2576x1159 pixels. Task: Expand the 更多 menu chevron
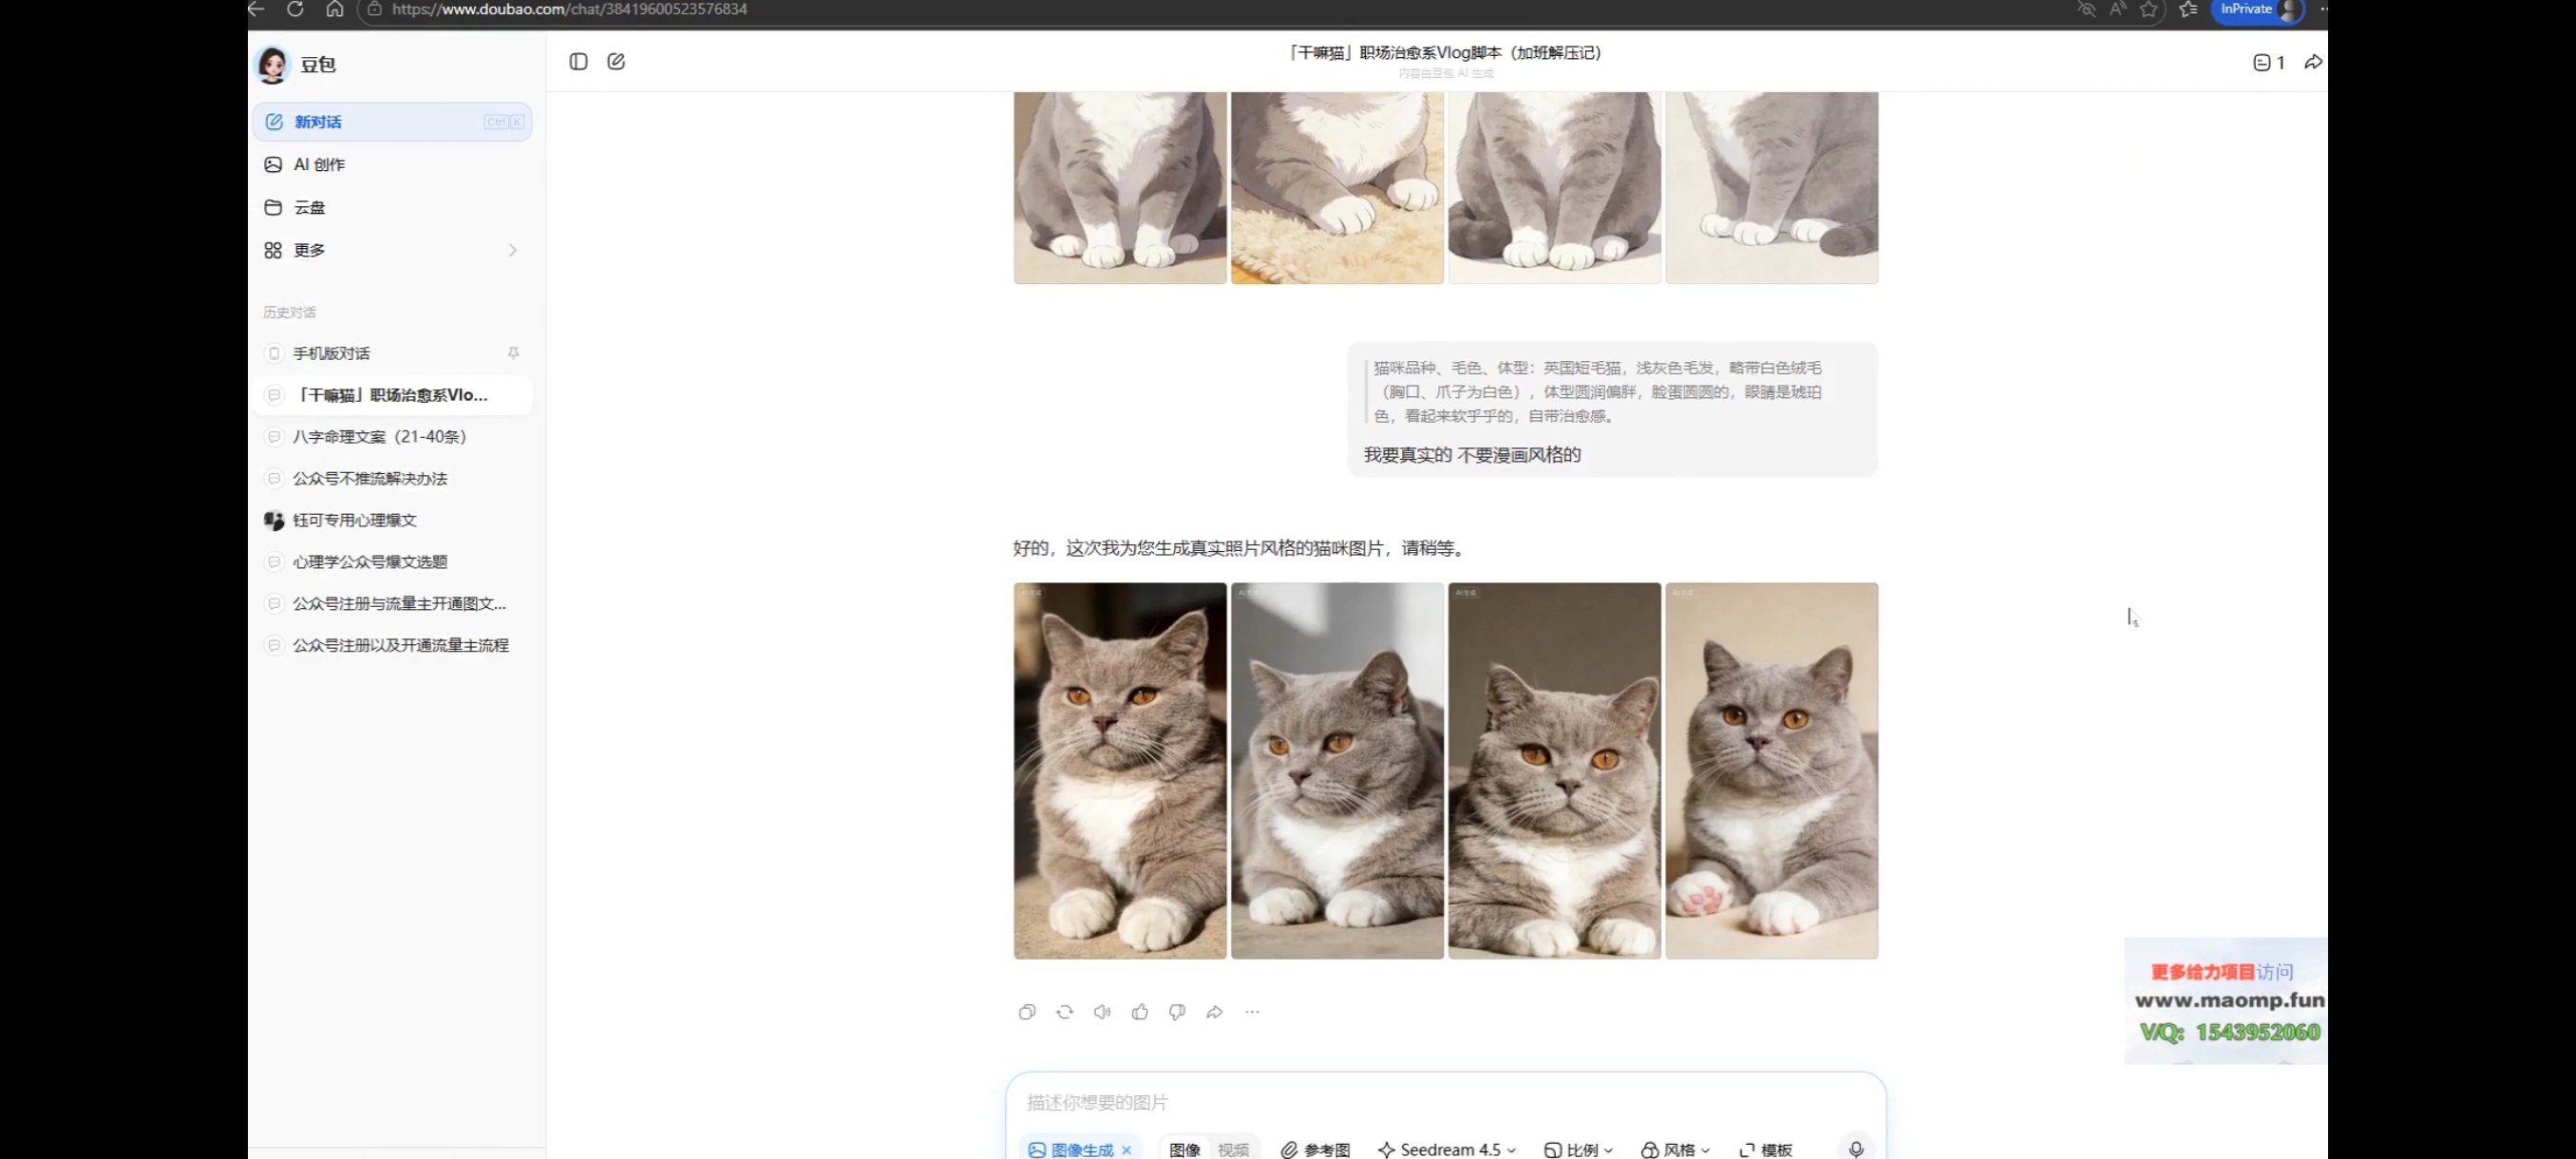click(x=513, y=250)
